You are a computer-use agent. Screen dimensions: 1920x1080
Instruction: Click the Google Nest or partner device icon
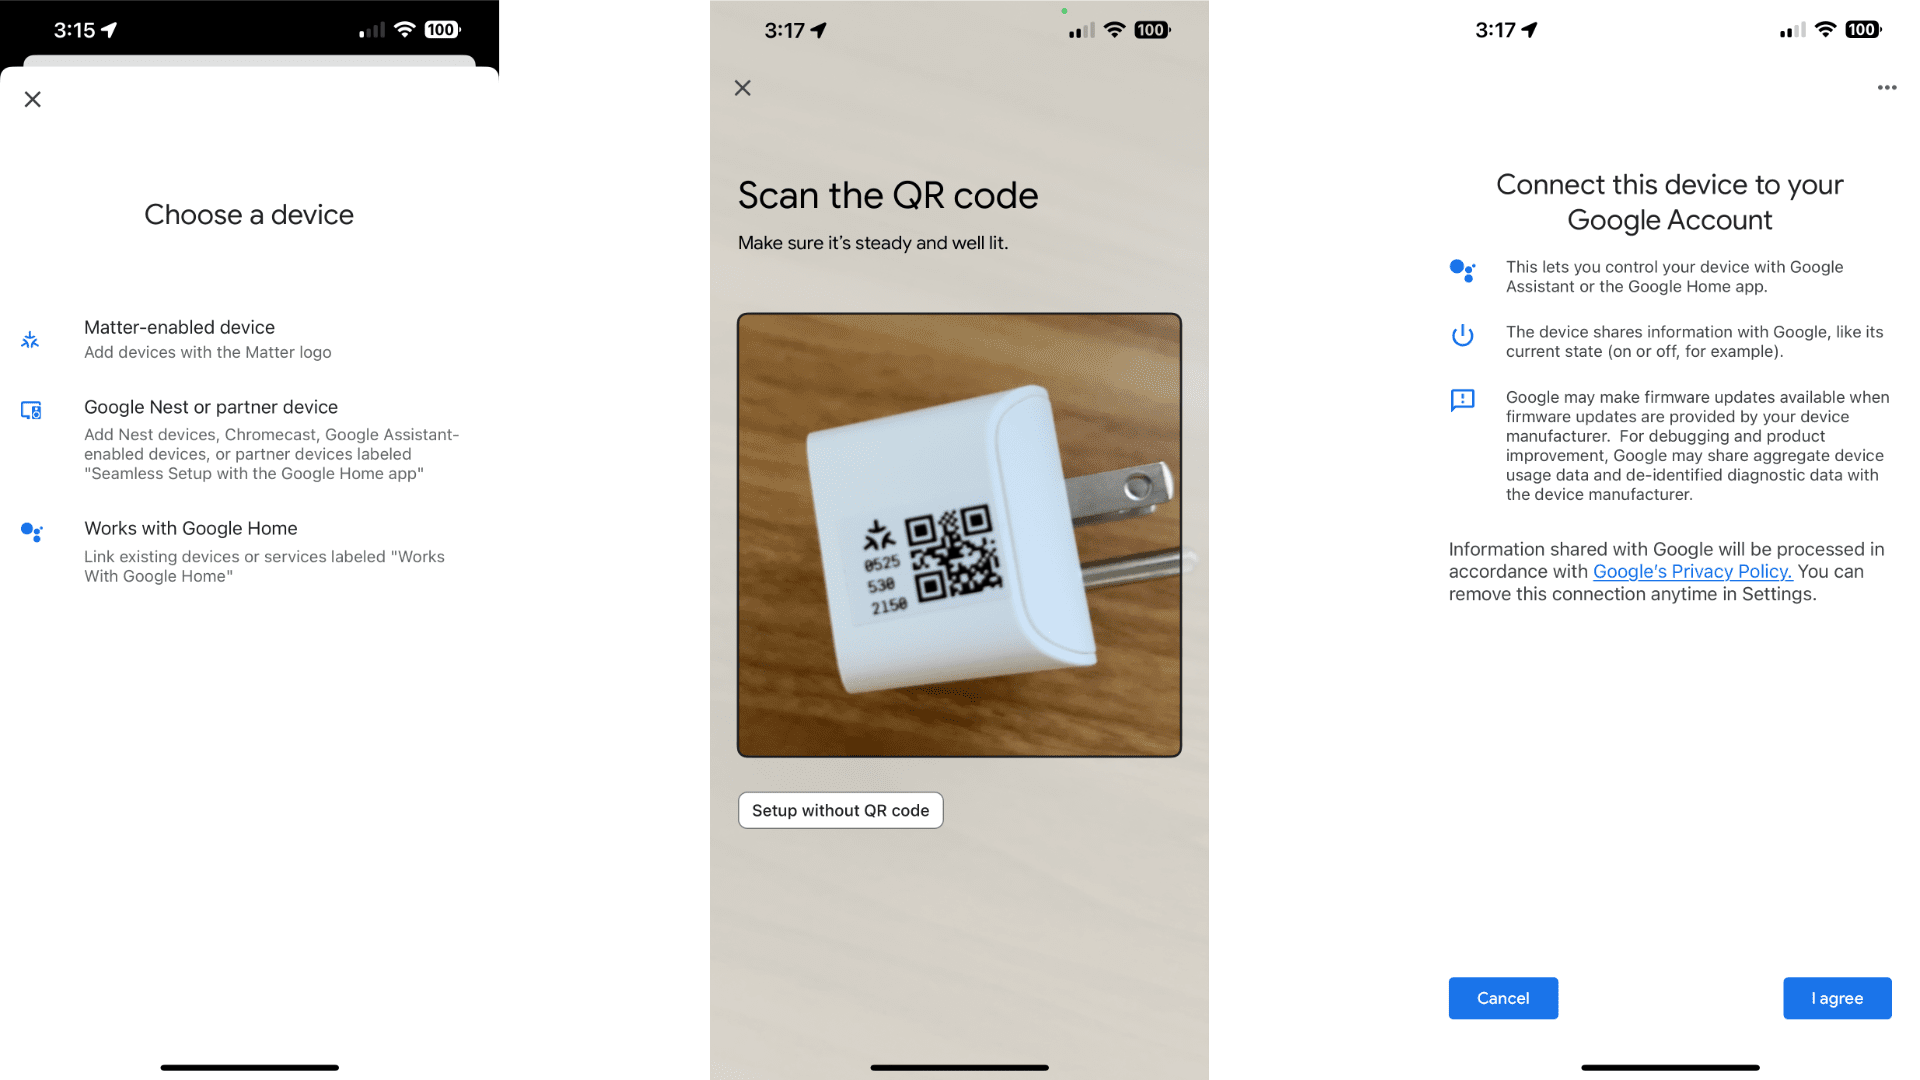(32, 409)
